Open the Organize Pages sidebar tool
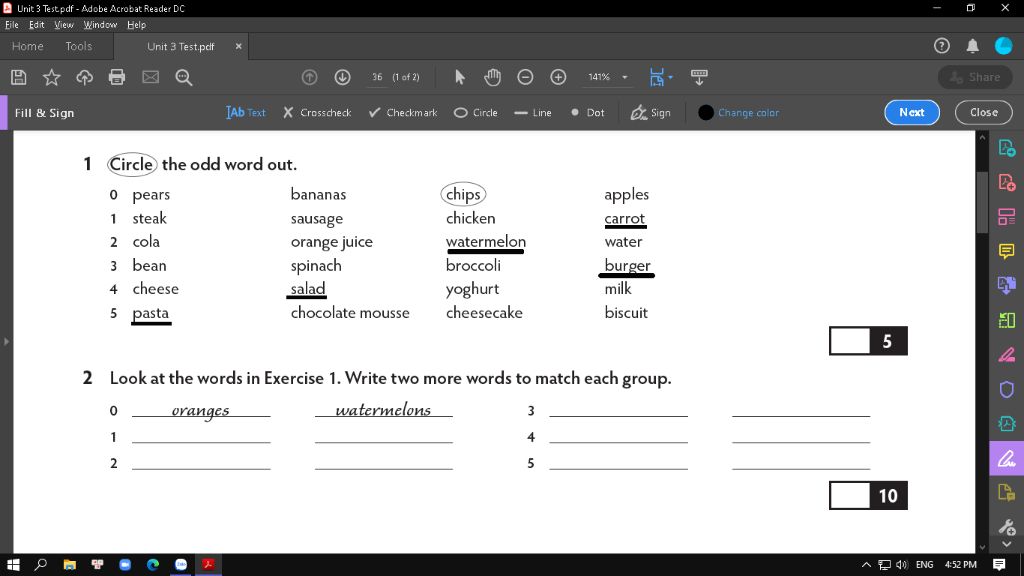This screenshot has width=1024, height=576. [1006, 217]
